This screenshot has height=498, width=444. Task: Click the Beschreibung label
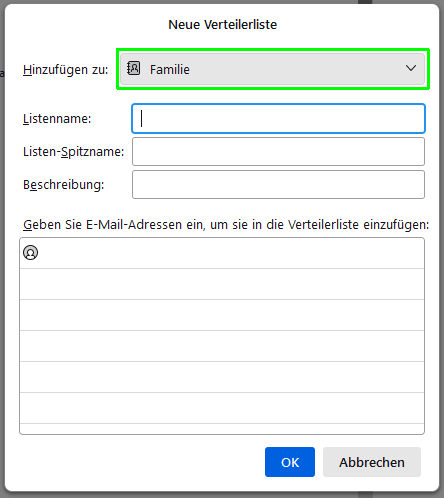coord(63,185)
